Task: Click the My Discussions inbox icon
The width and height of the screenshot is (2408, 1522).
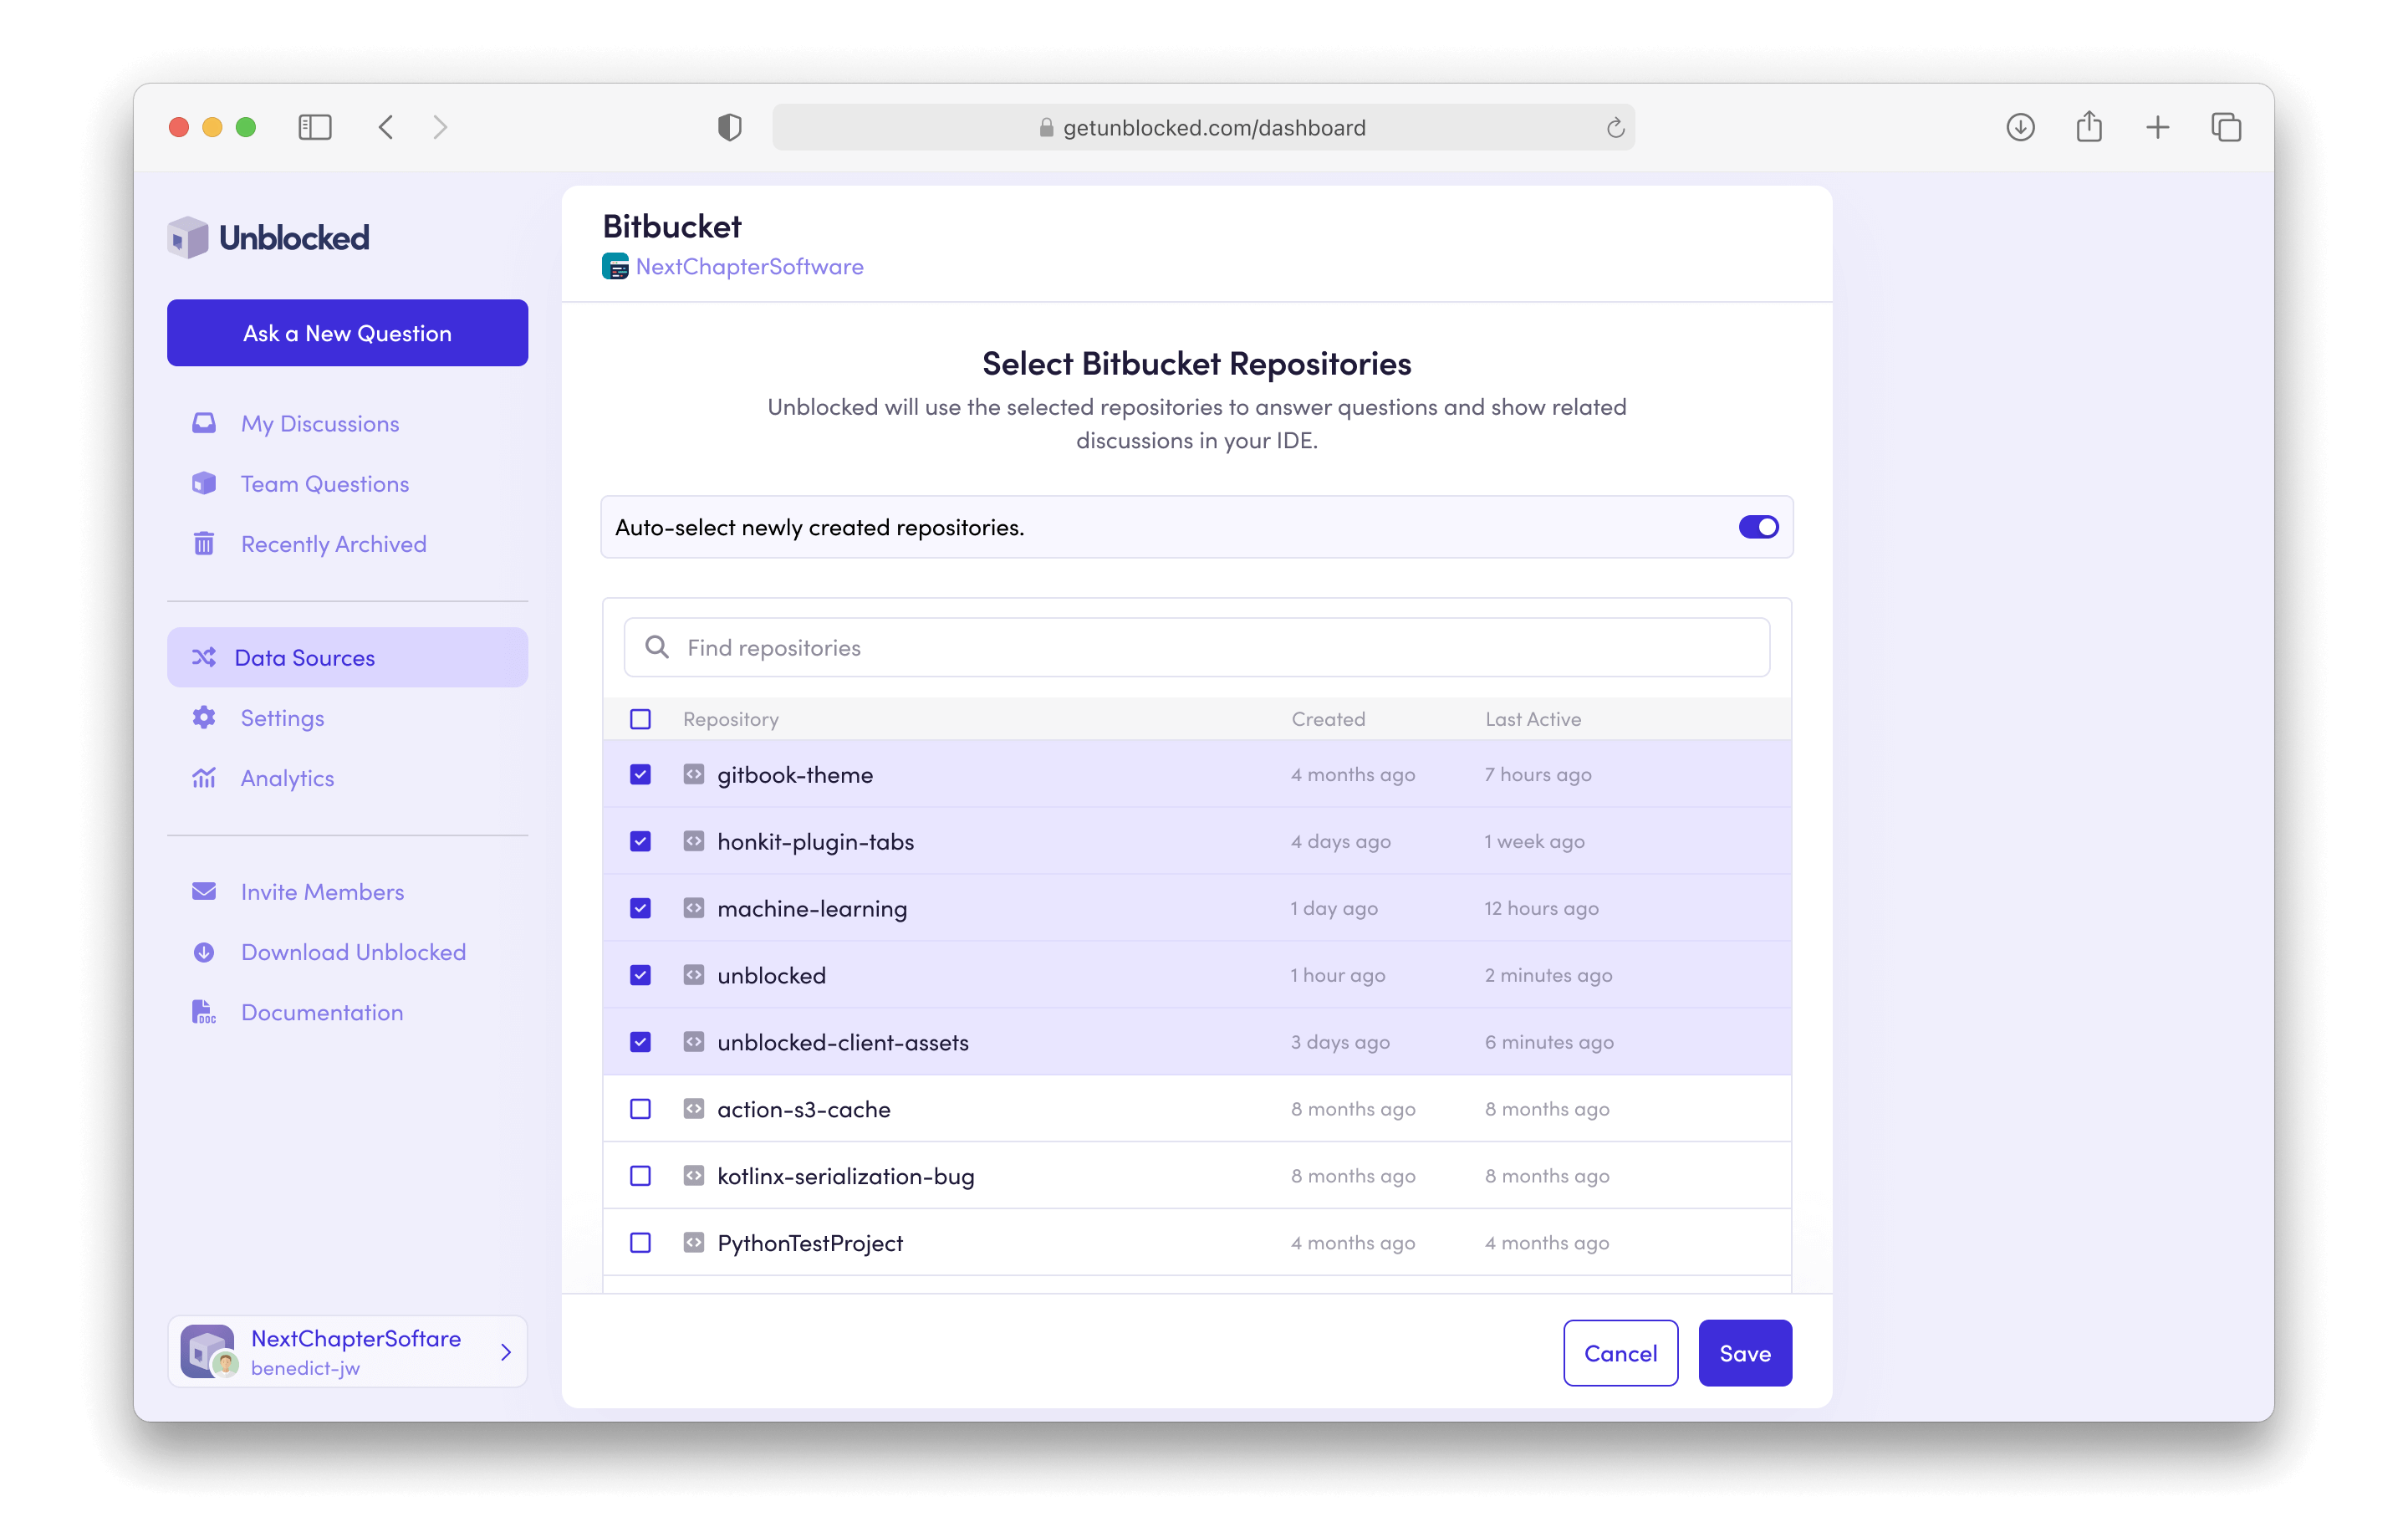Action: [x=204, y=423]
